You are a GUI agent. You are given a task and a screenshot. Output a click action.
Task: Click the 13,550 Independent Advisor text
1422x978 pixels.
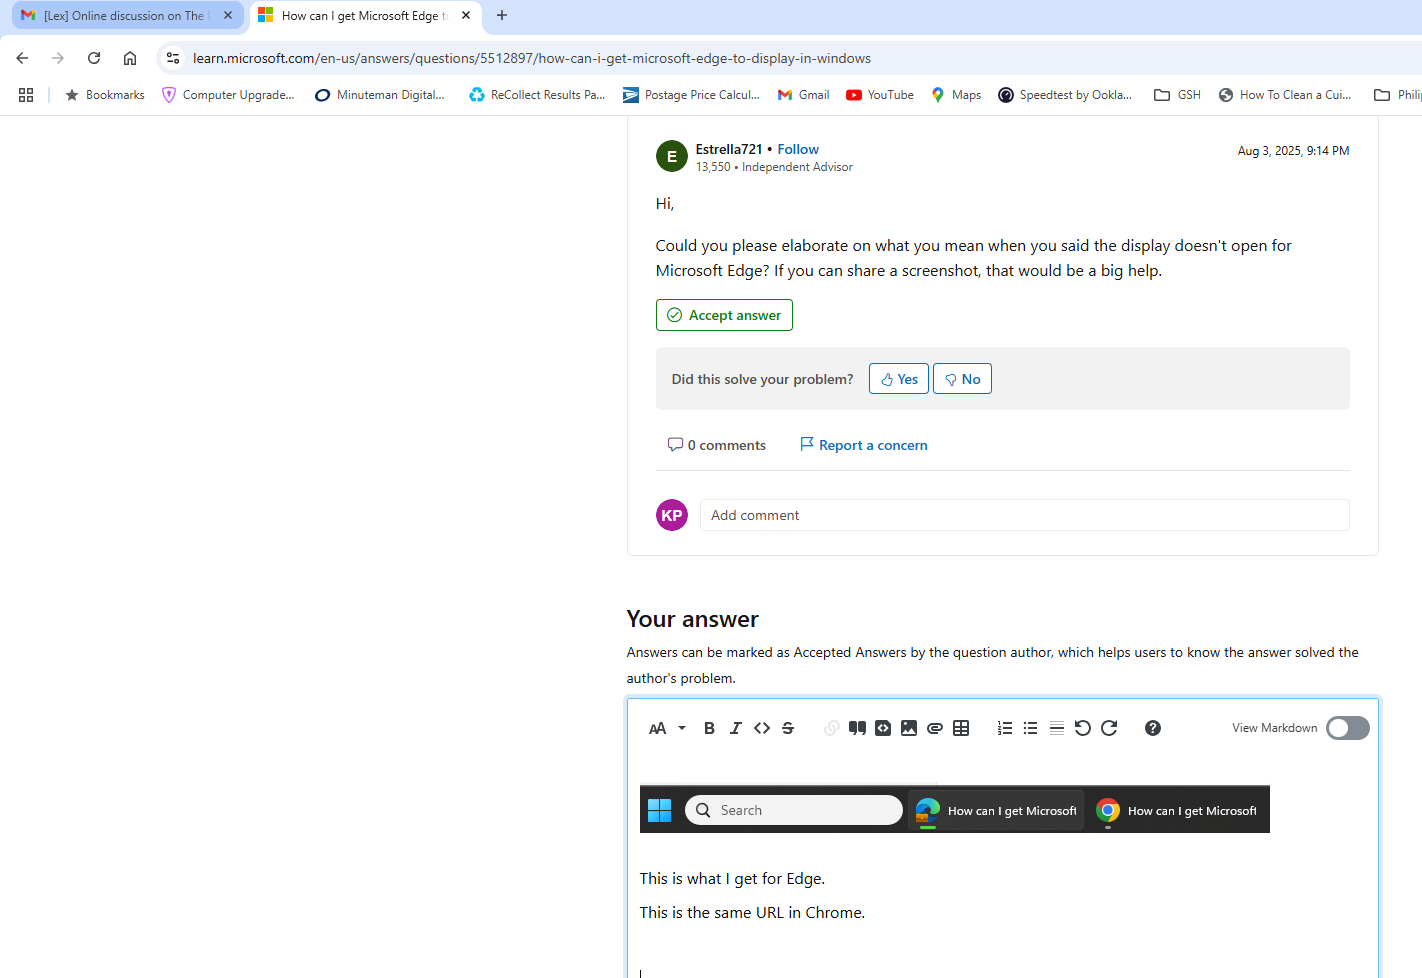(774, 167)
